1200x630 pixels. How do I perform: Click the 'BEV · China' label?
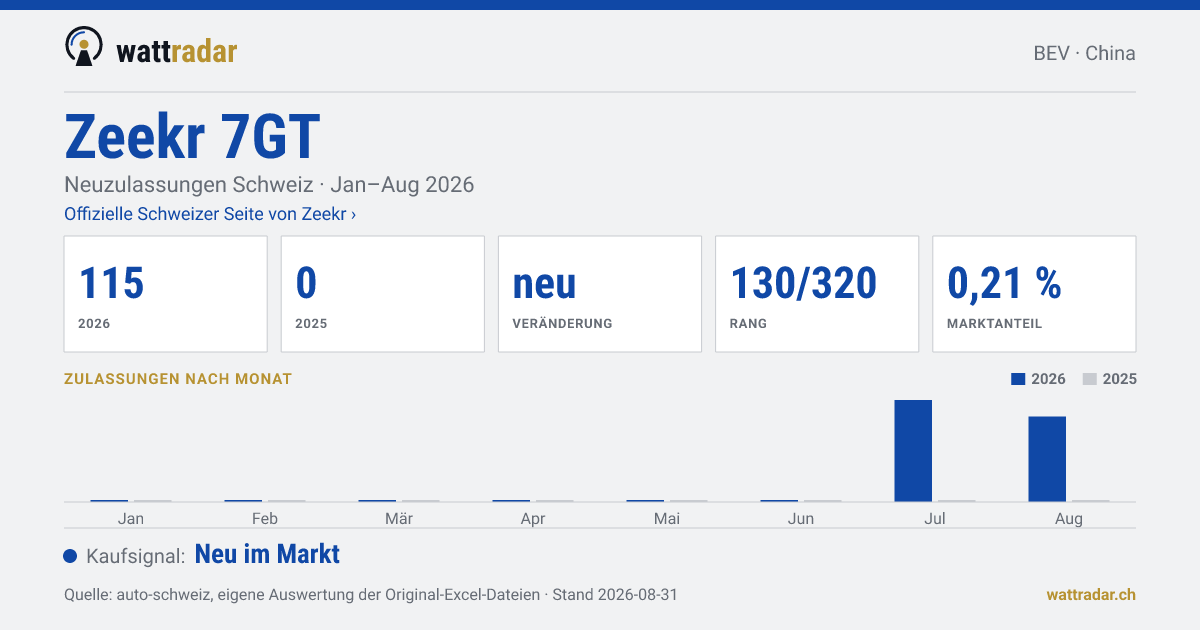point(1084,54)
